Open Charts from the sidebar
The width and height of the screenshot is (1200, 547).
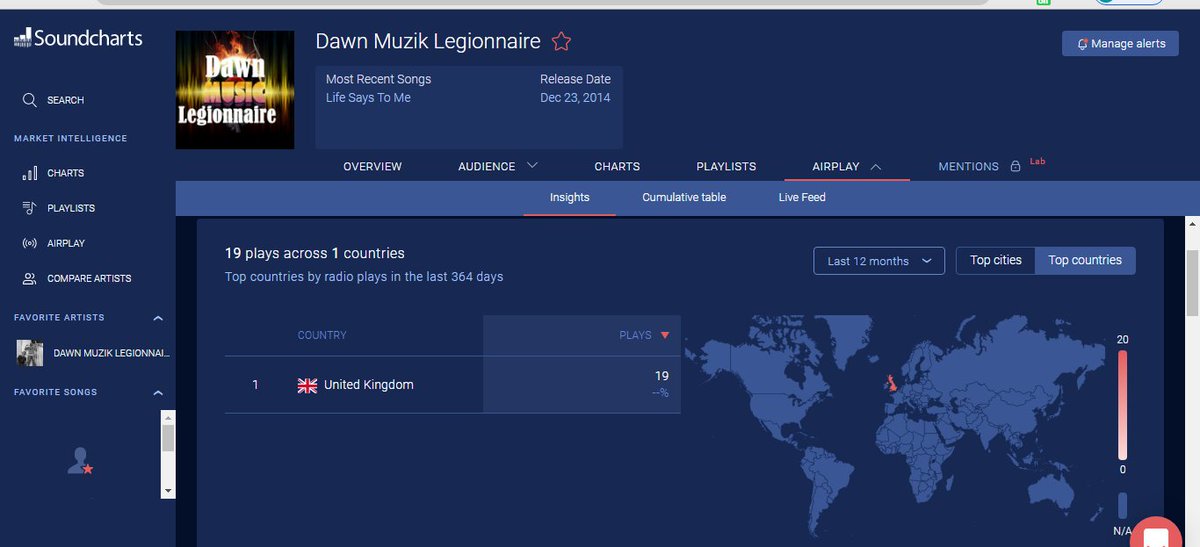(x=66, y=173)
